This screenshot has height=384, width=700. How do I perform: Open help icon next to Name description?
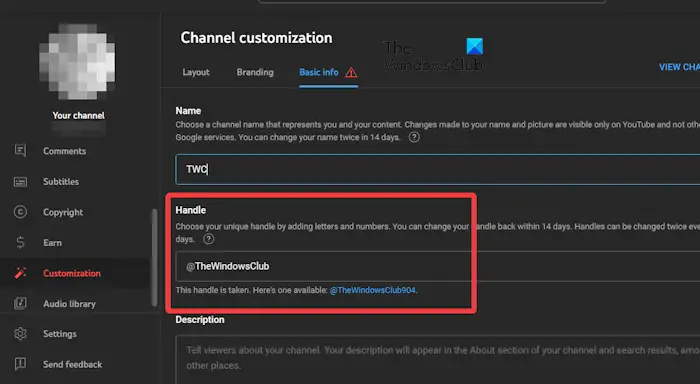coord(414,137)
